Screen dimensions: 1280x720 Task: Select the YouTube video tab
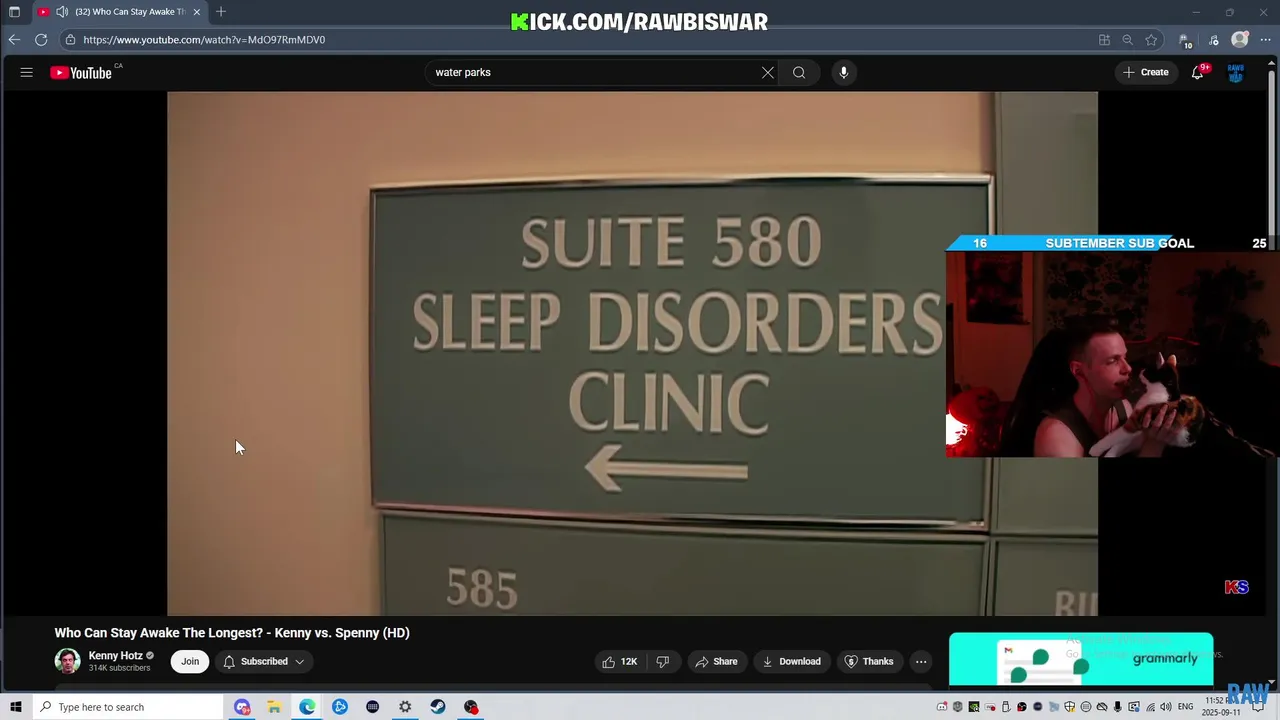[119, 12]
